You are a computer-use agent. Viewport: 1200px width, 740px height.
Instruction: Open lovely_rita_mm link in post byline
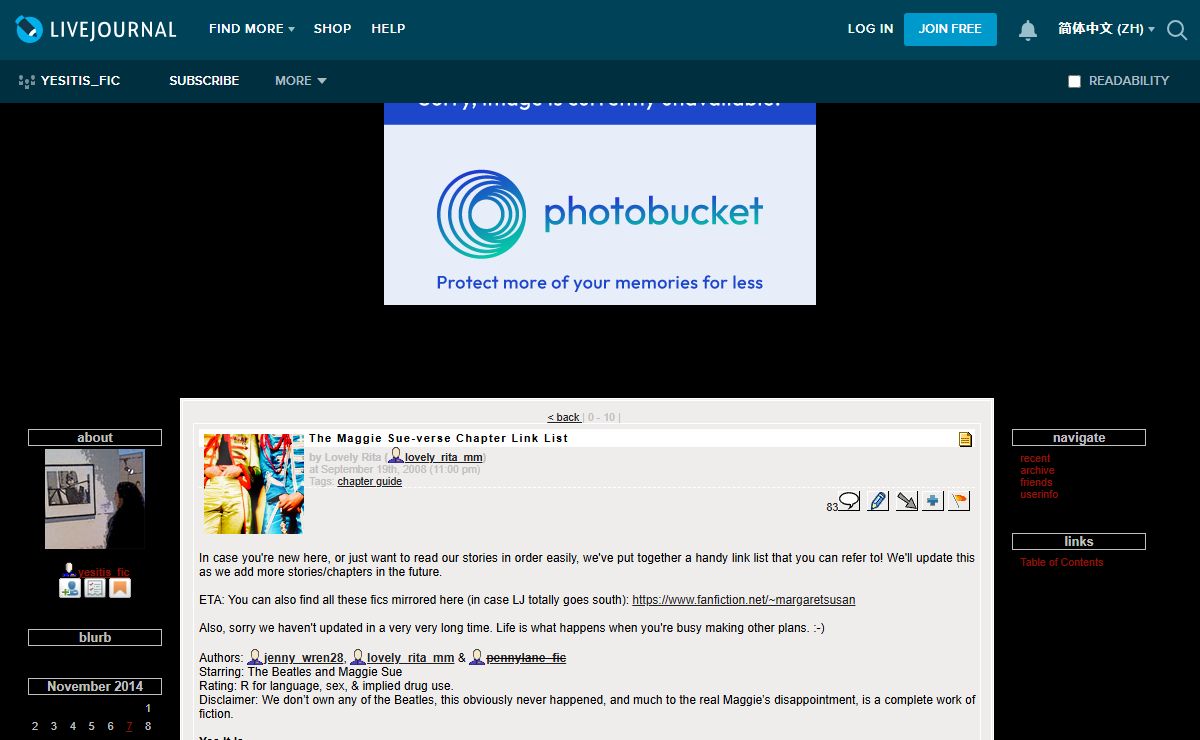(x=444, y=457)
